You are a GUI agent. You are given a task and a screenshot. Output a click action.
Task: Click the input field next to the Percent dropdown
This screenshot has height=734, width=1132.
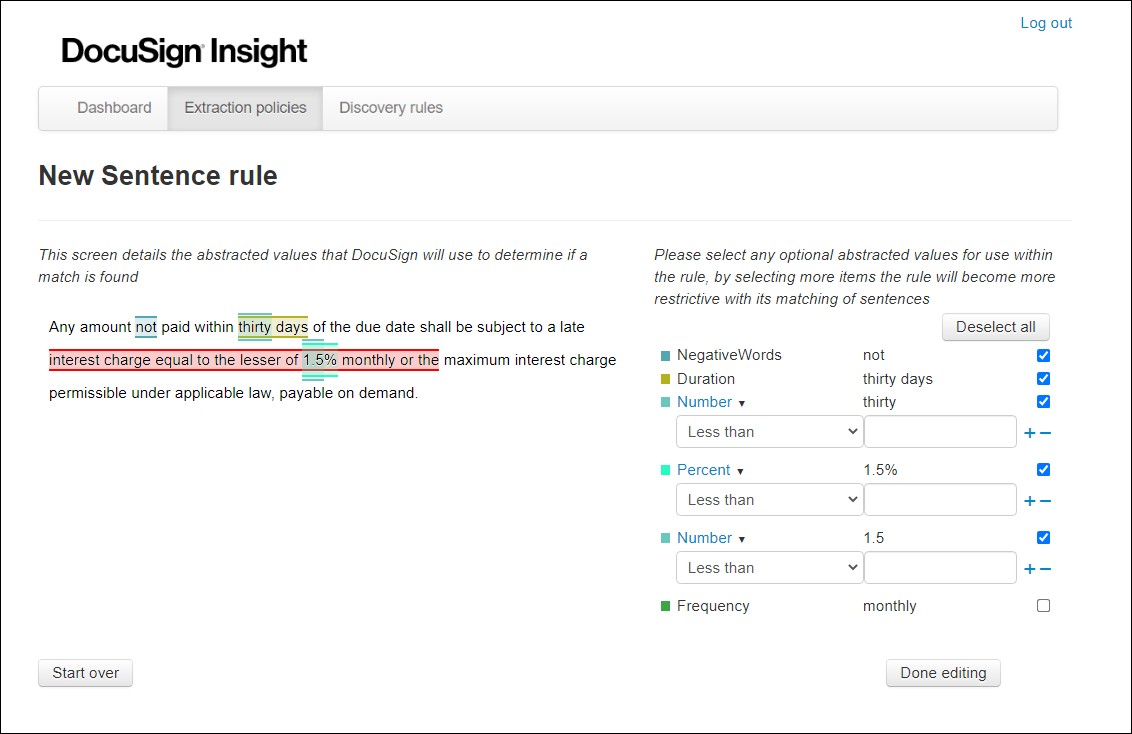pos(940,499)
